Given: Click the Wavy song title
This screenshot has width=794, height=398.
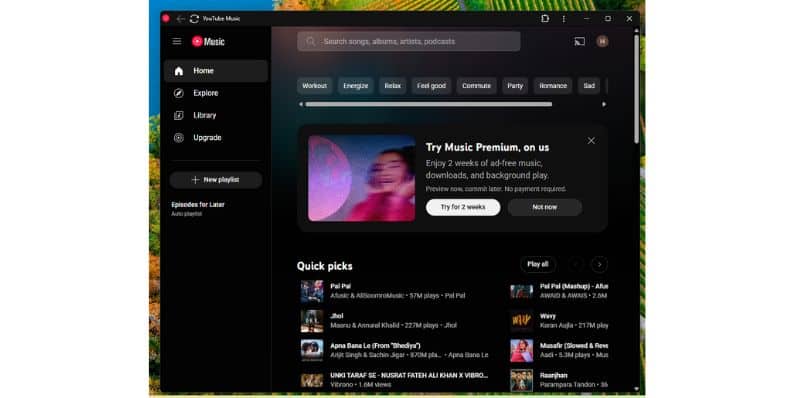Looking at the screenshot, I should tap(548, 316).
